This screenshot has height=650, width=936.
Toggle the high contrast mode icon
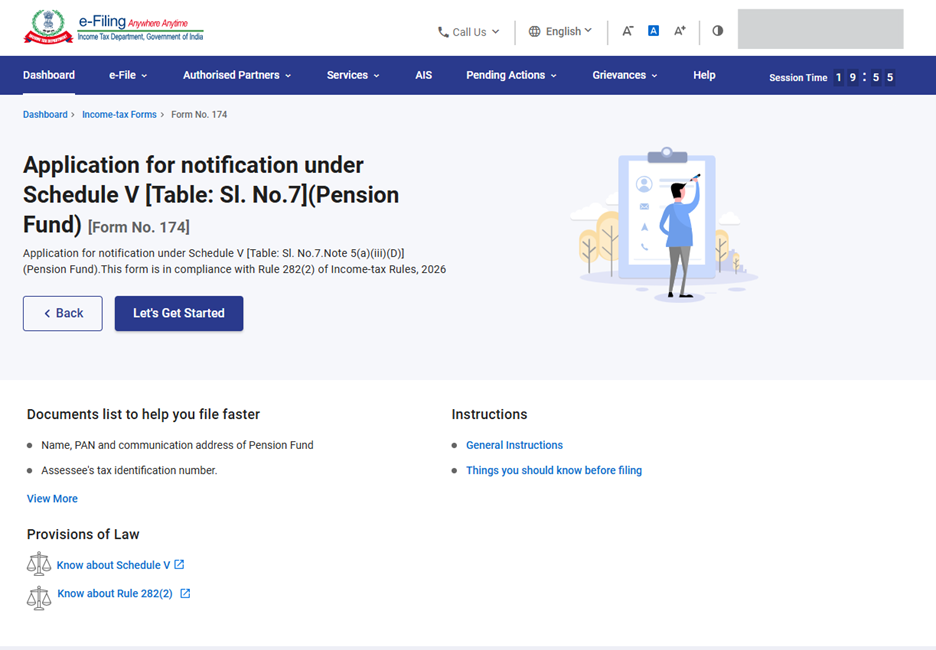click(x=717, y=31)
